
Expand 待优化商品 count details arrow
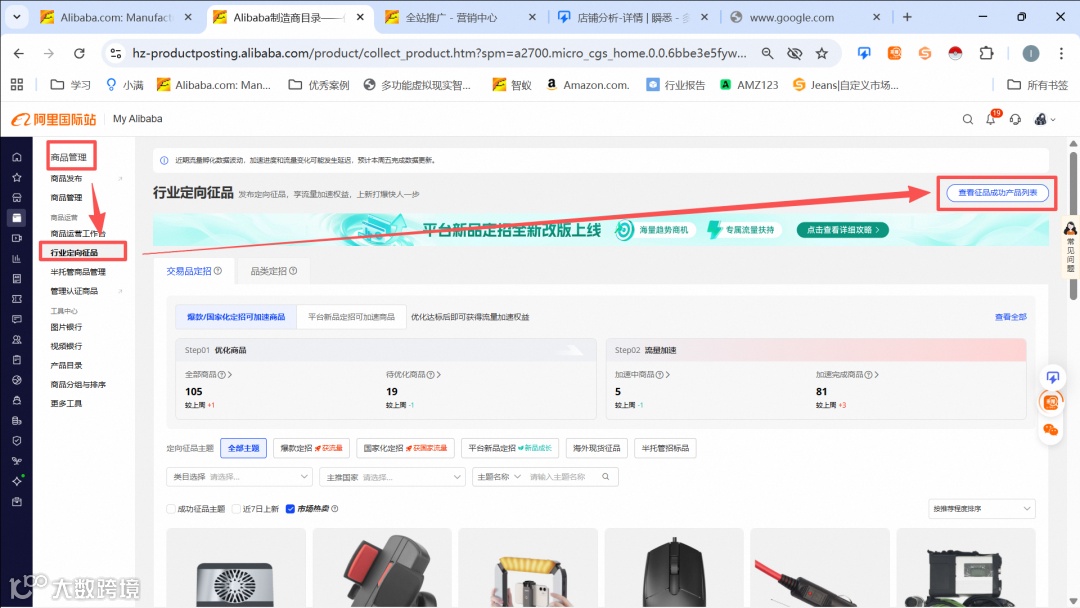tap(439, 375)
